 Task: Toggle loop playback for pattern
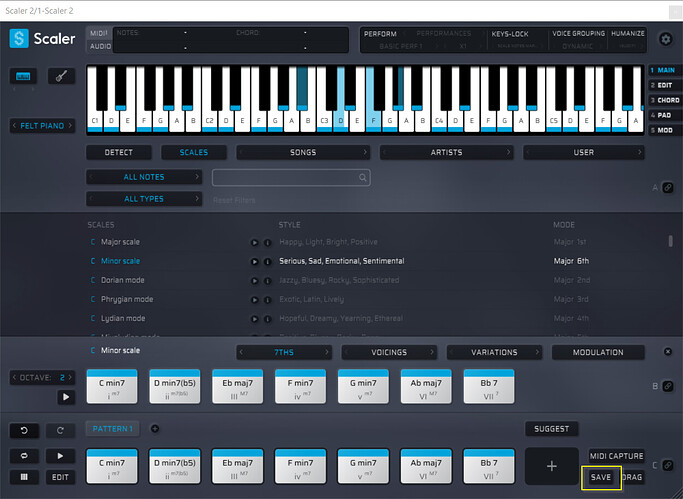pyautogui.click(x=24, y=456)
